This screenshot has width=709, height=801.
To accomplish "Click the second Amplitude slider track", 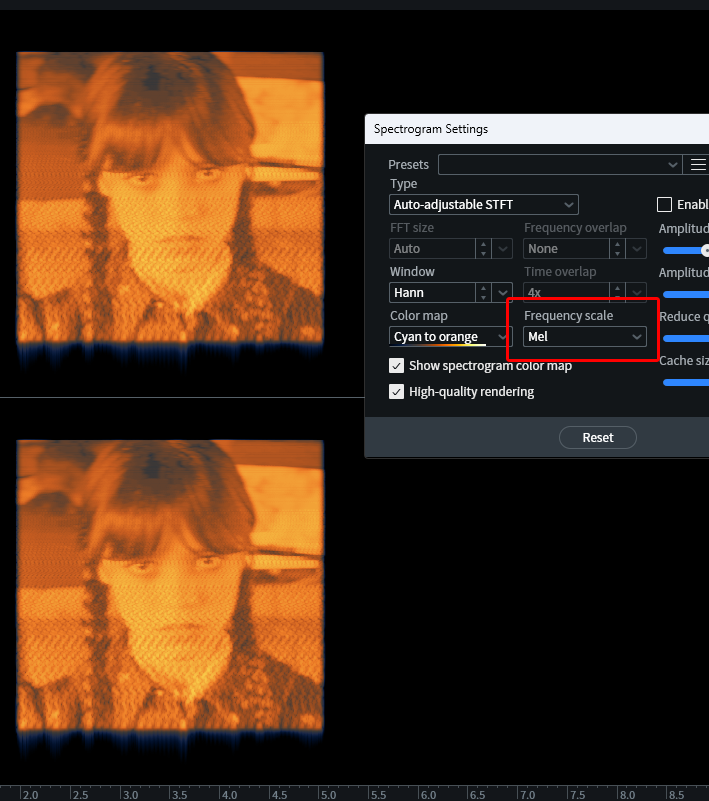I will 685,294.
